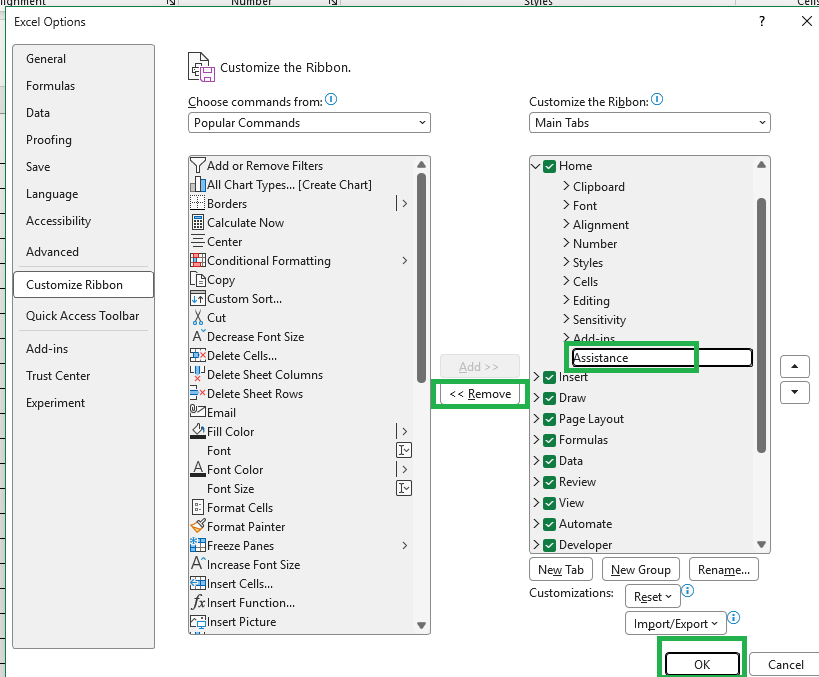The width and height of the screenshot is (819, 677).
Task: Click the info icon beside Choose commands from
Action: click(331, 99)
